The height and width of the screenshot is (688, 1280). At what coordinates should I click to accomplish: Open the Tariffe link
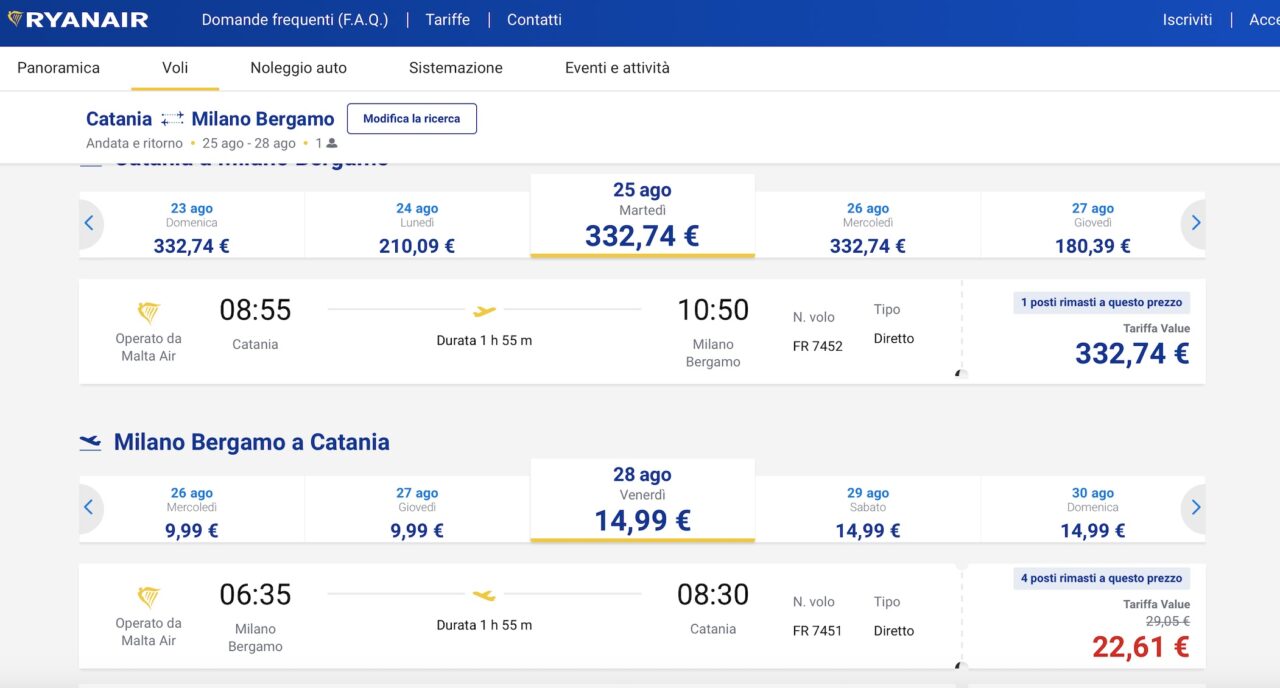(x=447, y=20)
